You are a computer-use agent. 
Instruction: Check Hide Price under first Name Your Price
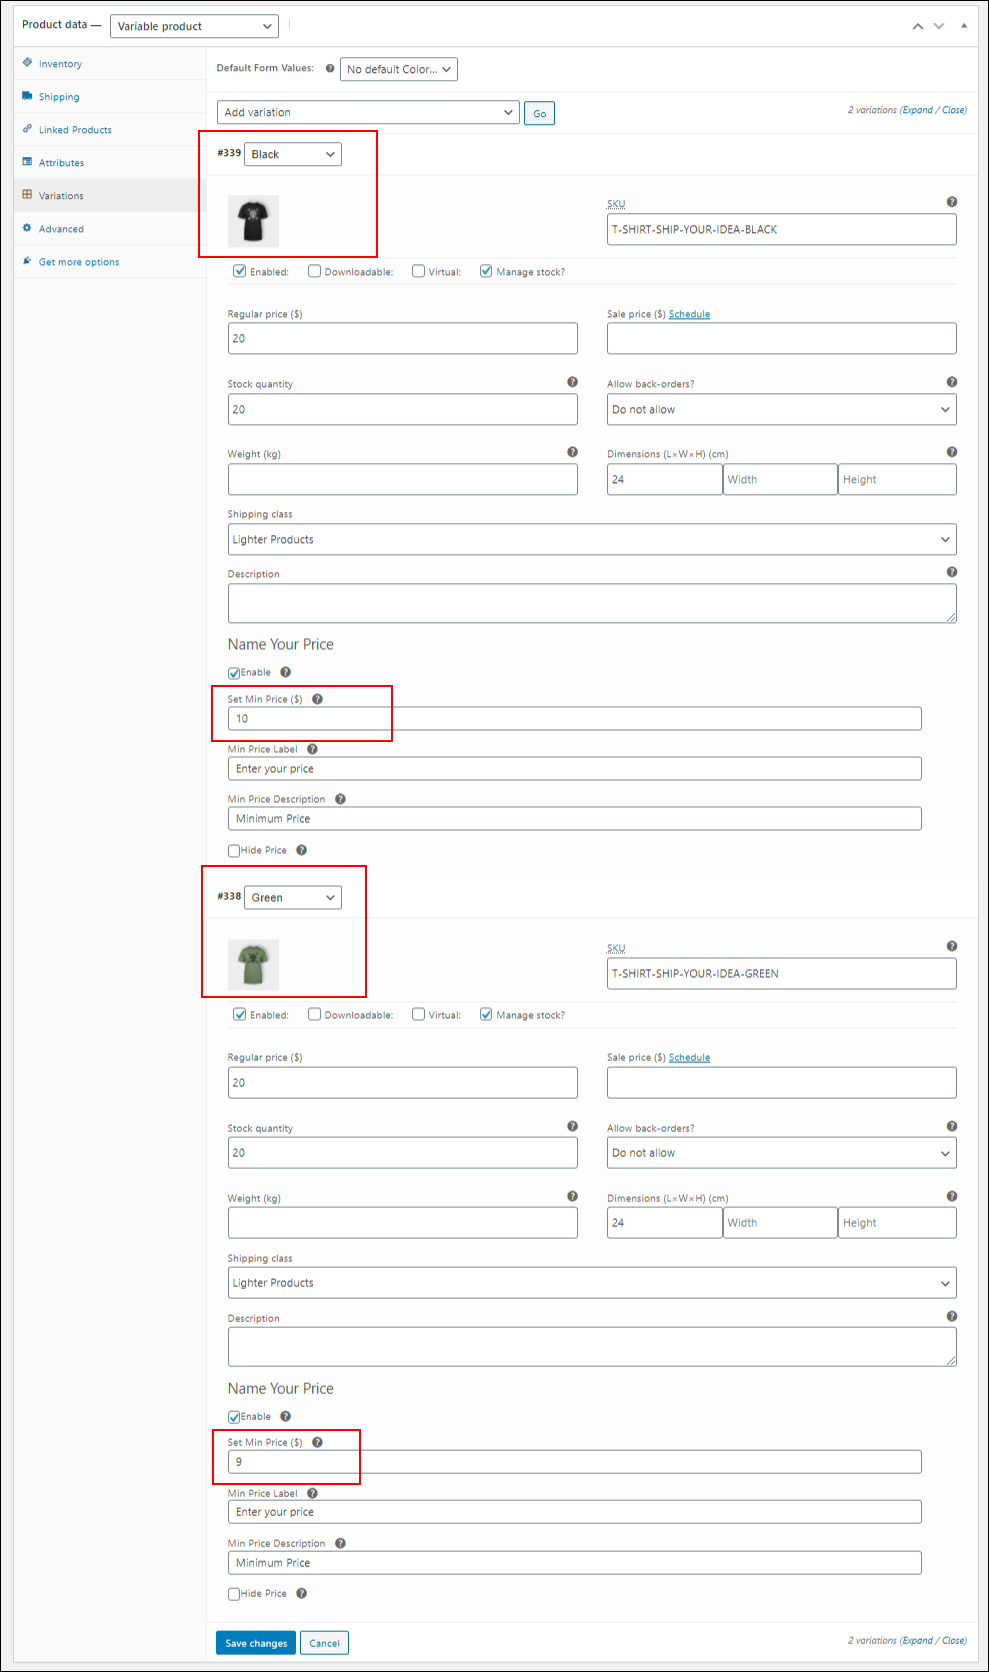click(234, 851)
